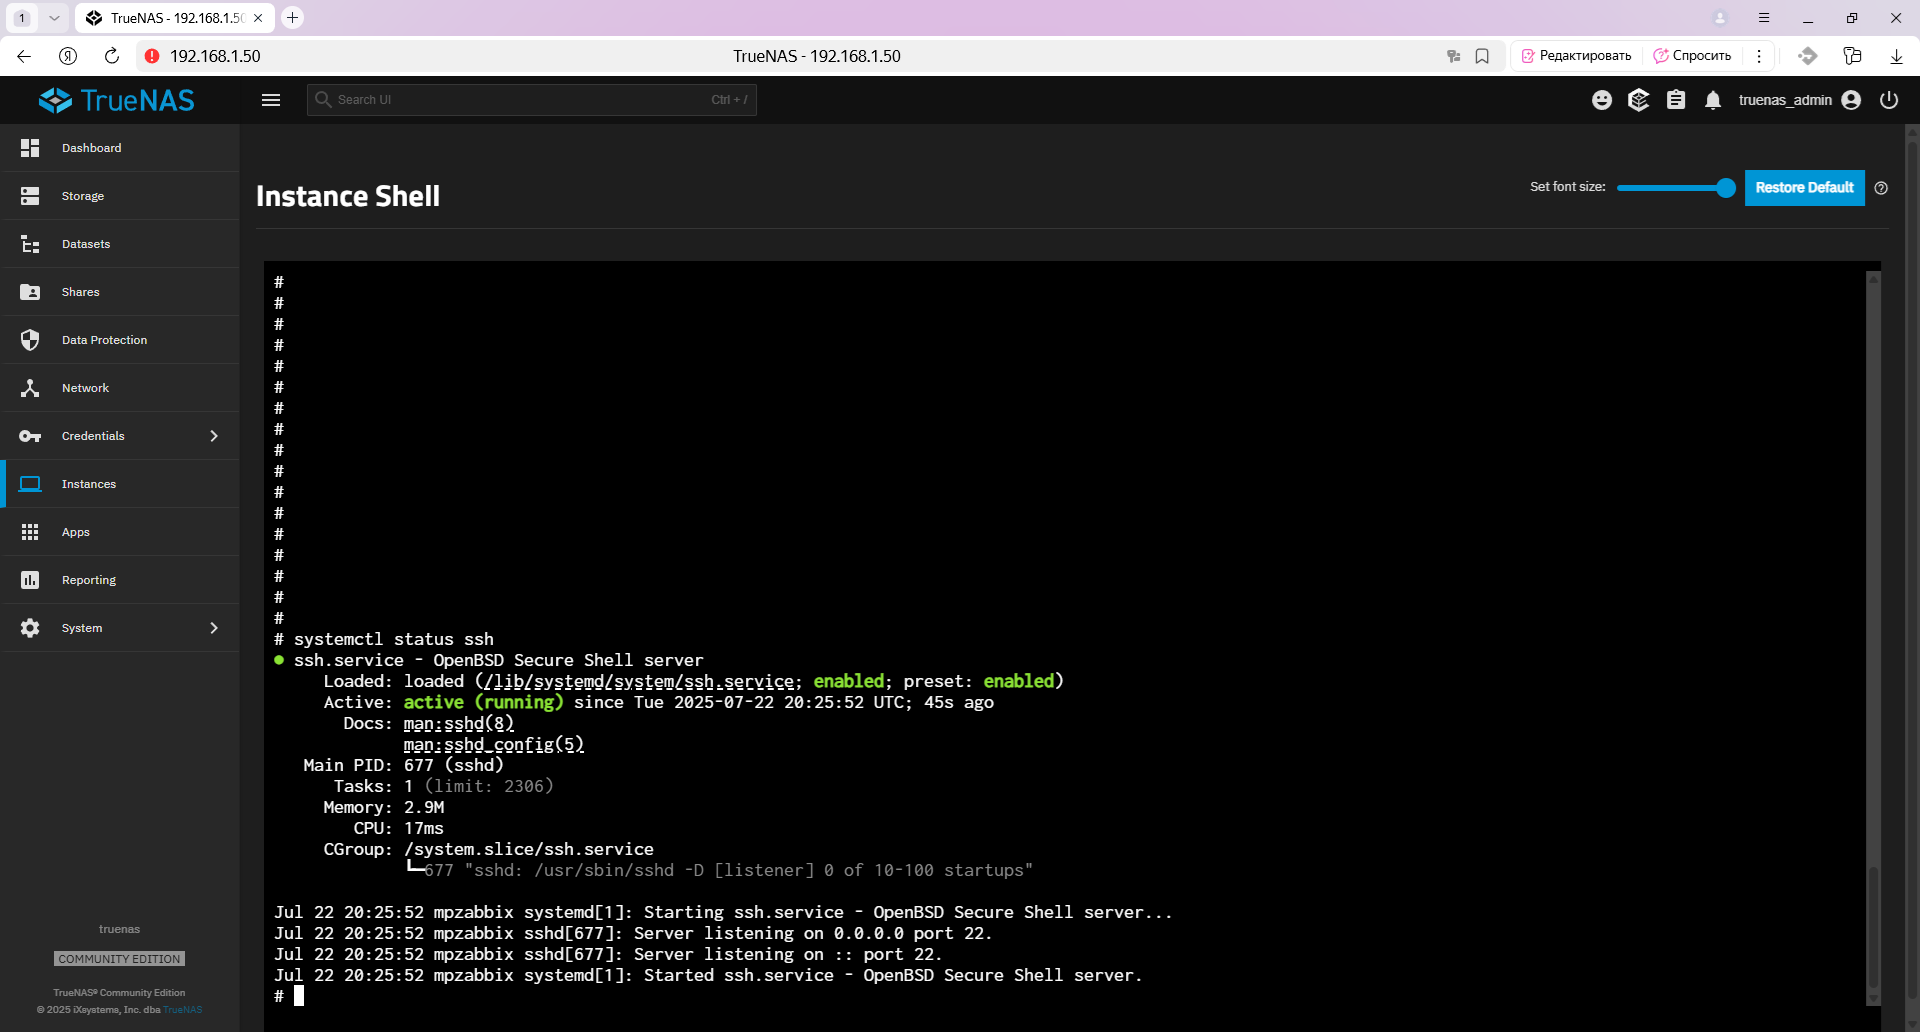Go to Reporting

[x=120, y=580]
